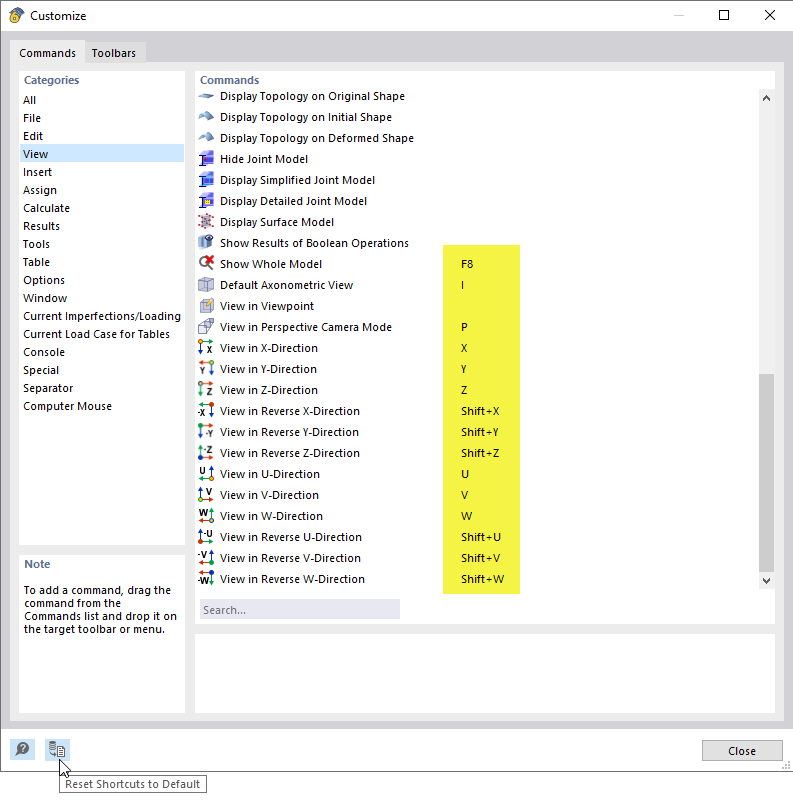Select the View in Reverse W-Direction icon
The image size is (793, 802).
coord(206,578)
